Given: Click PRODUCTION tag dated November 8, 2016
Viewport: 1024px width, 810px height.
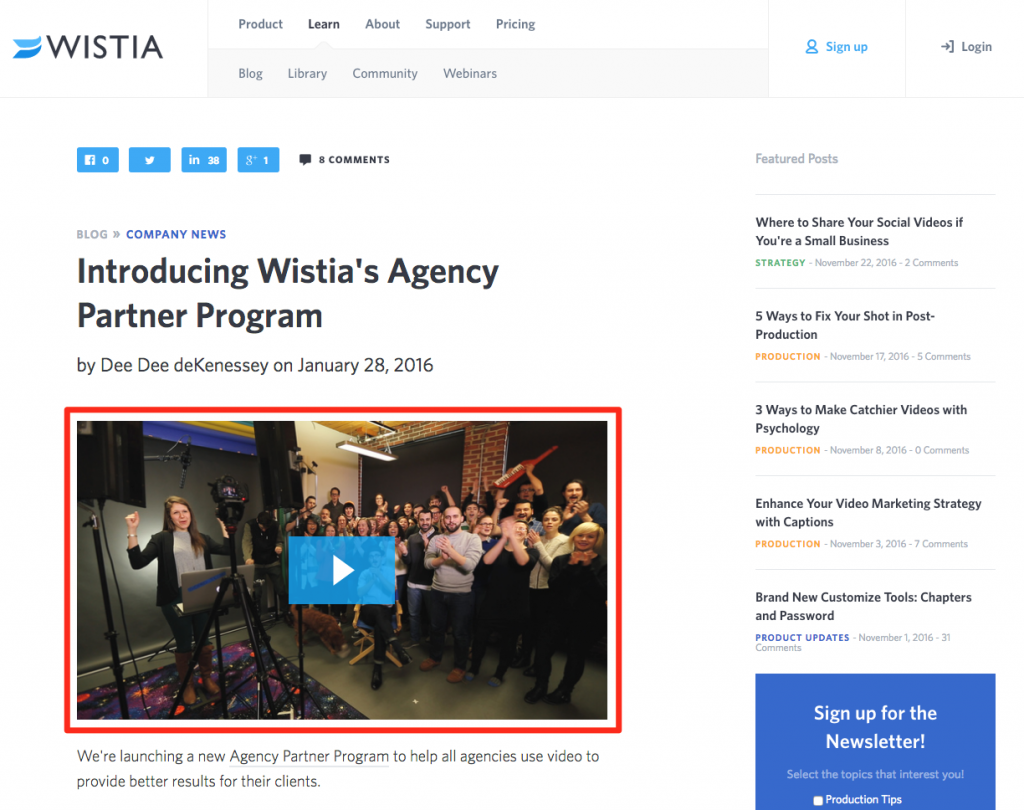Looking at the screenshot, I should click(788, 450).
